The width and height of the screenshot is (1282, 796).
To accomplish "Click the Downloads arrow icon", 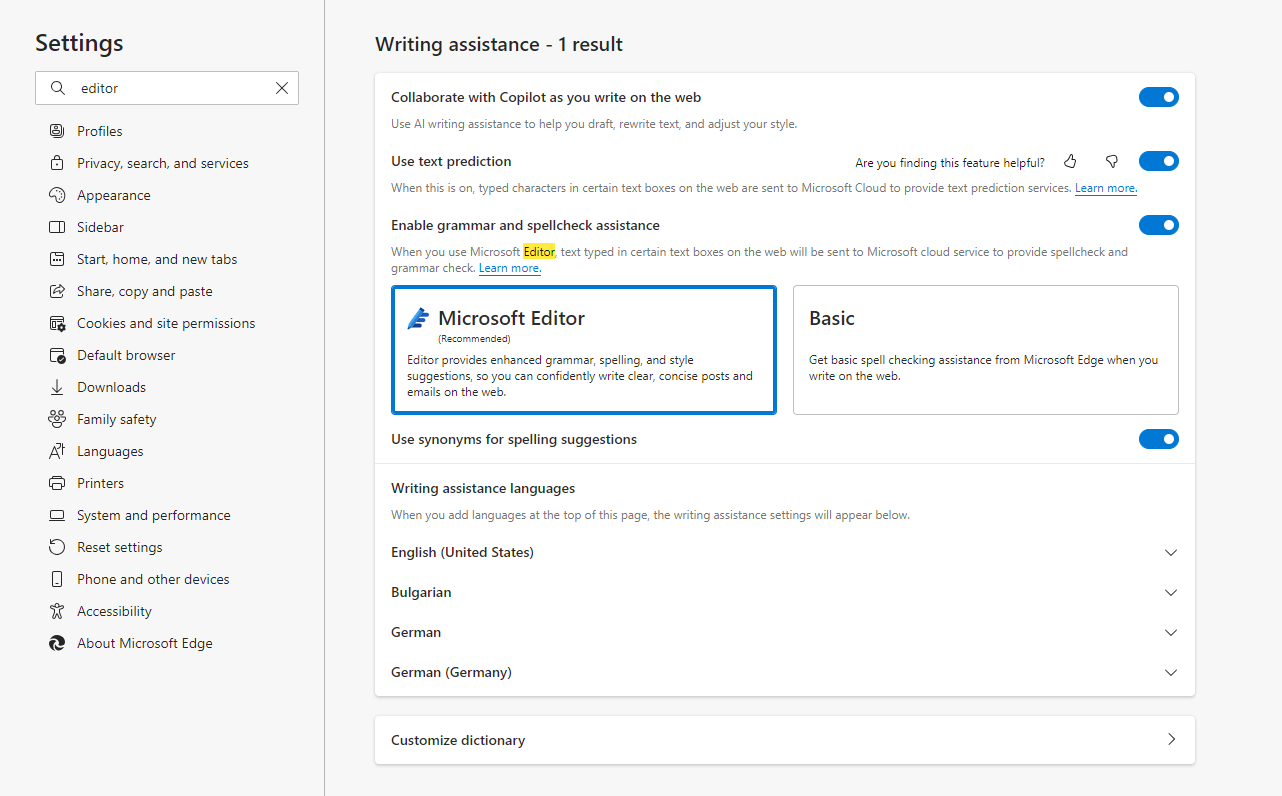I will pos(57,387).
